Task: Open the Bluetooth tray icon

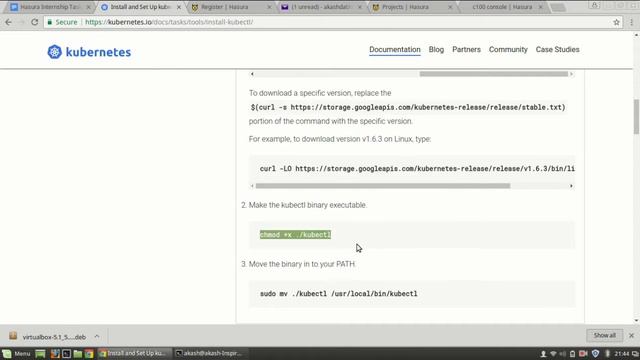Action: pyautogui.click(x=607, y=353)
